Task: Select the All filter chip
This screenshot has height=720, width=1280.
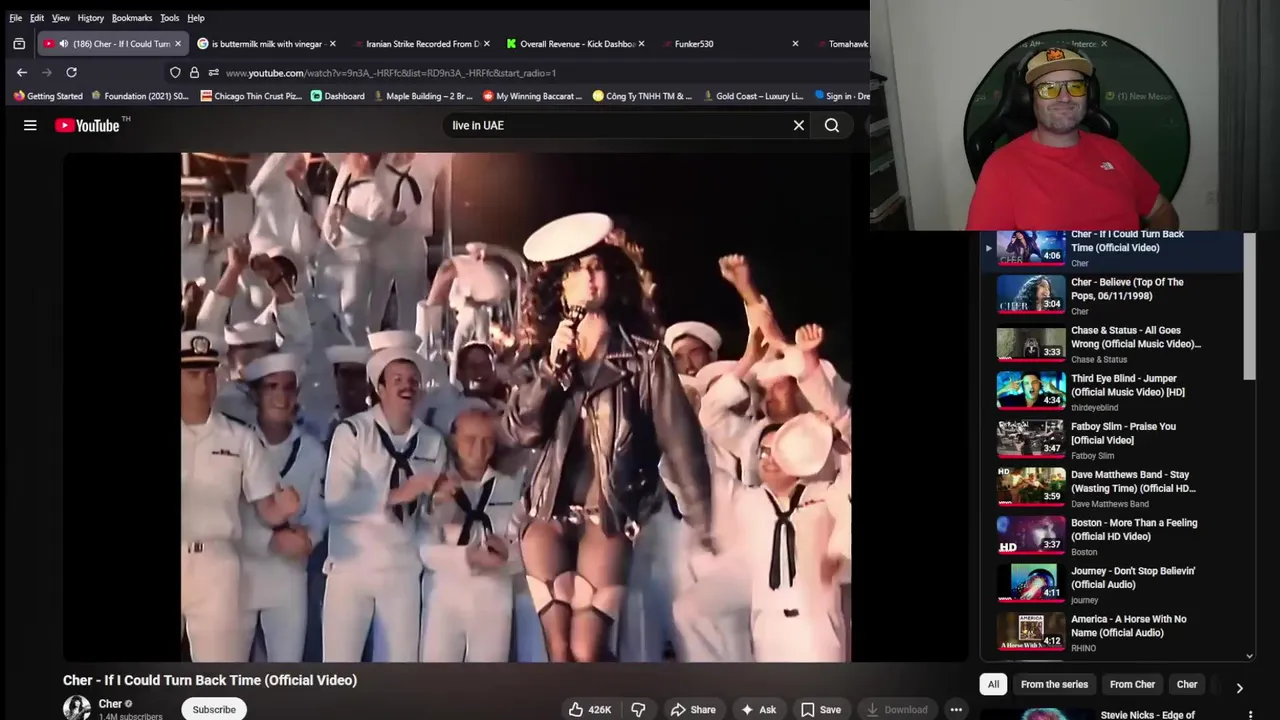Action: point(993,684)
